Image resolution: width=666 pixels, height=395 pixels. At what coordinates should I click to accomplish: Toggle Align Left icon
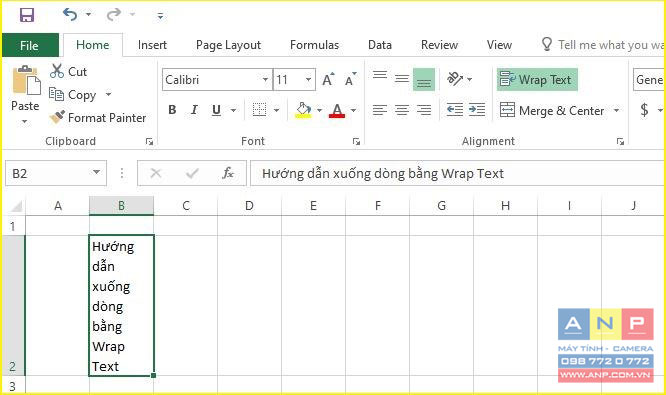(380, 110)
